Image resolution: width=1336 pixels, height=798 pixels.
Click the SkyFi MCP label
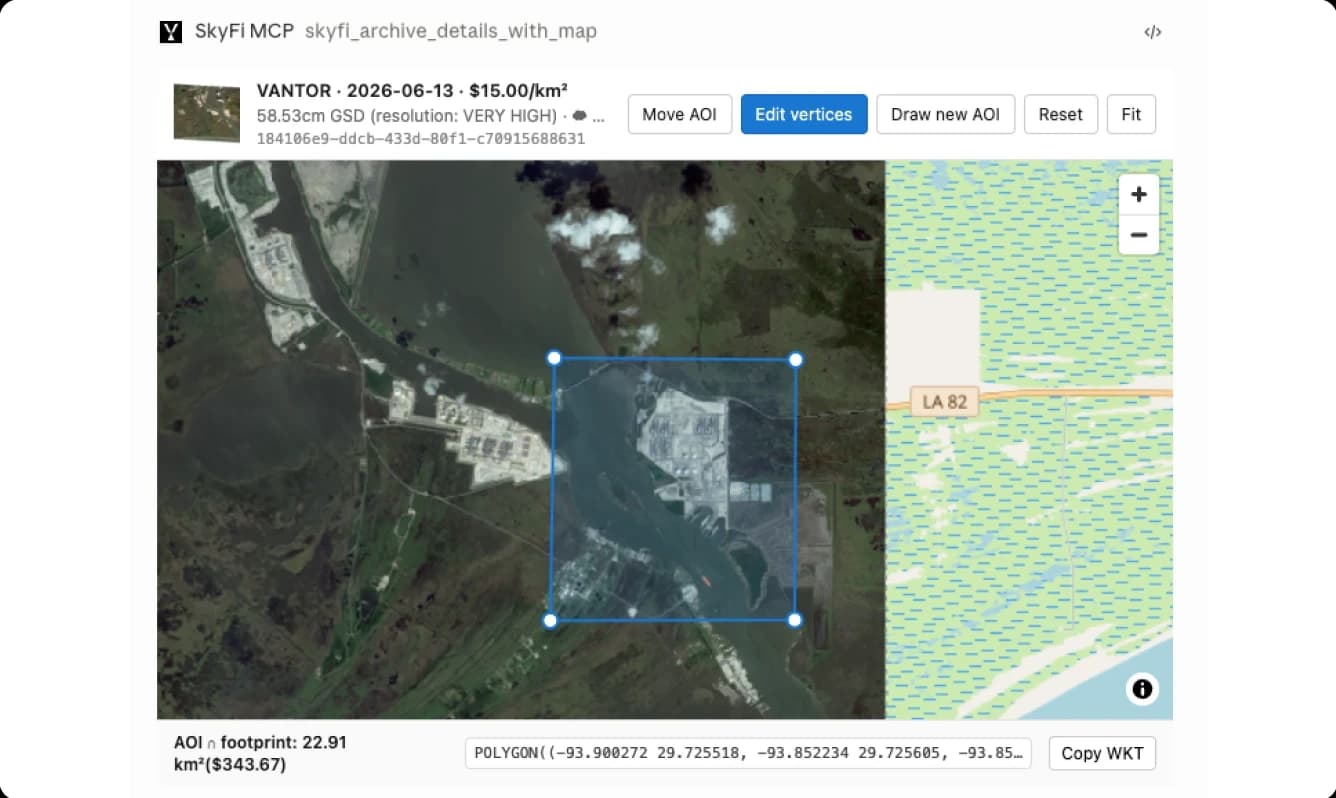click(x=244, y=31)
